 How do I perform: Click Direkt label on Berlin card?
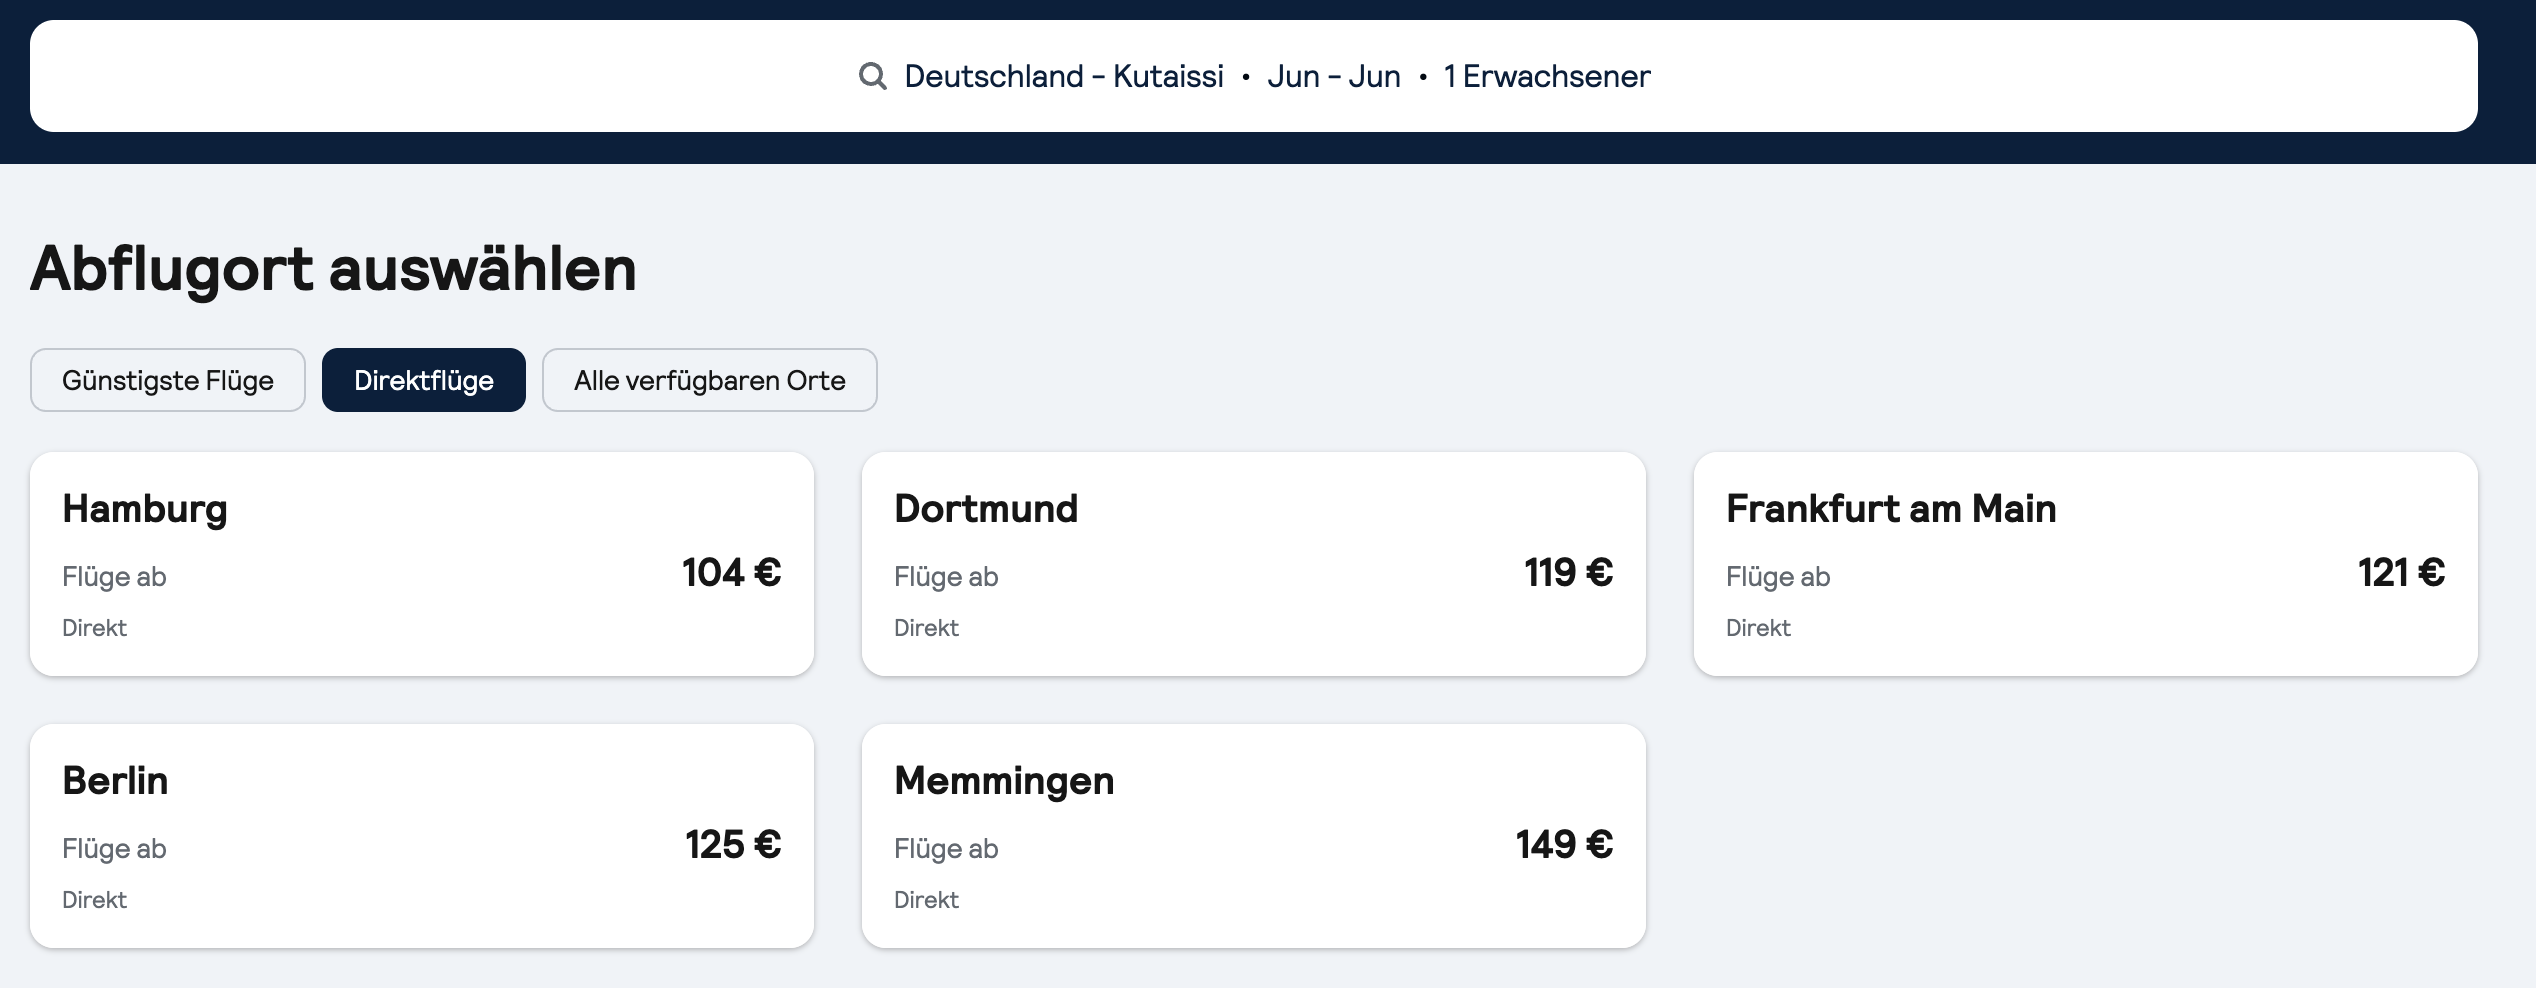point(94,900)
